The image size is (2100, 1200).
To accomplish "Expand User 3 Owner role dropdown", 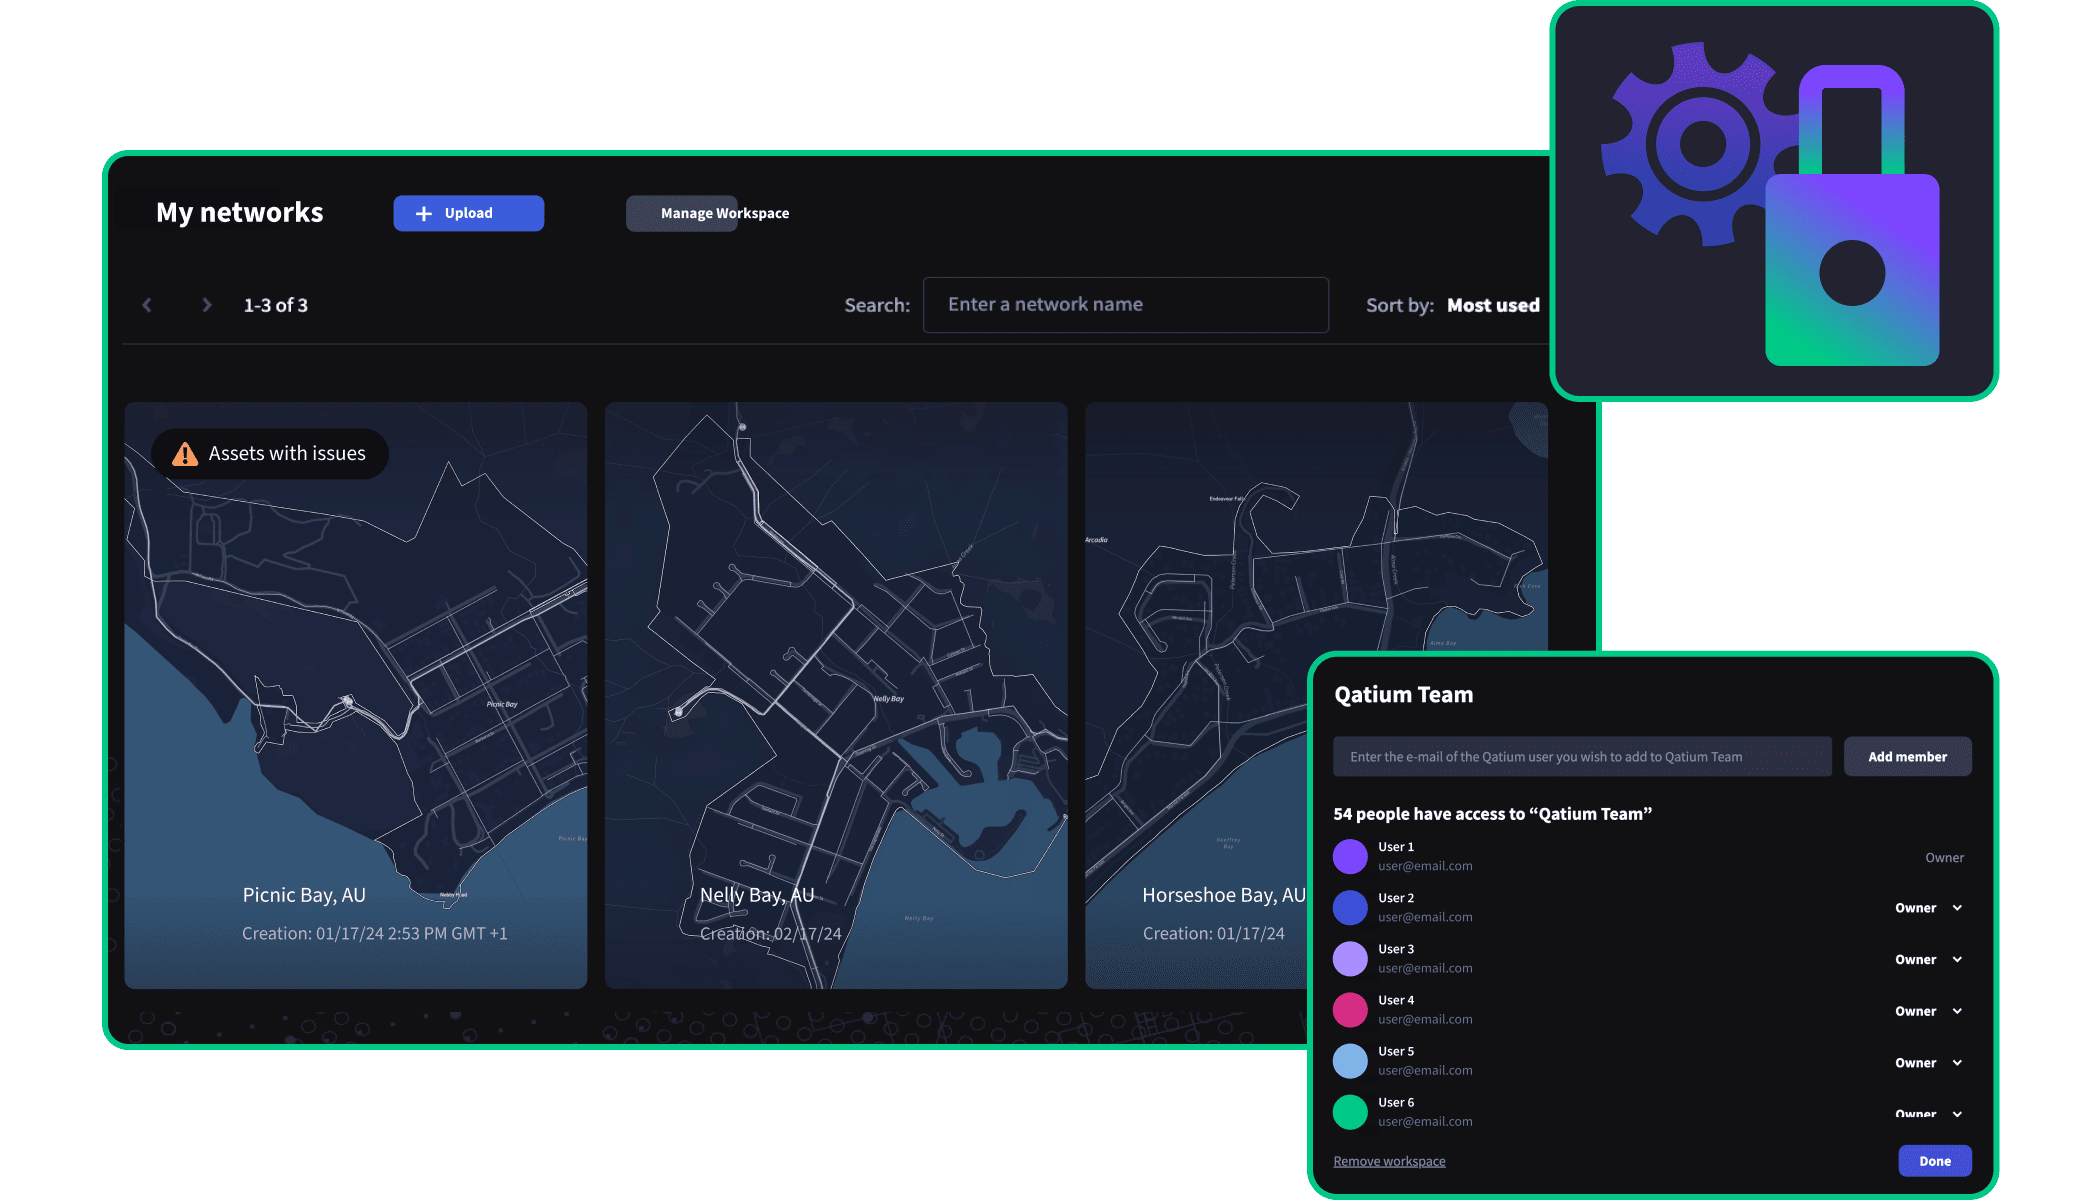I will click(1957, 960).
